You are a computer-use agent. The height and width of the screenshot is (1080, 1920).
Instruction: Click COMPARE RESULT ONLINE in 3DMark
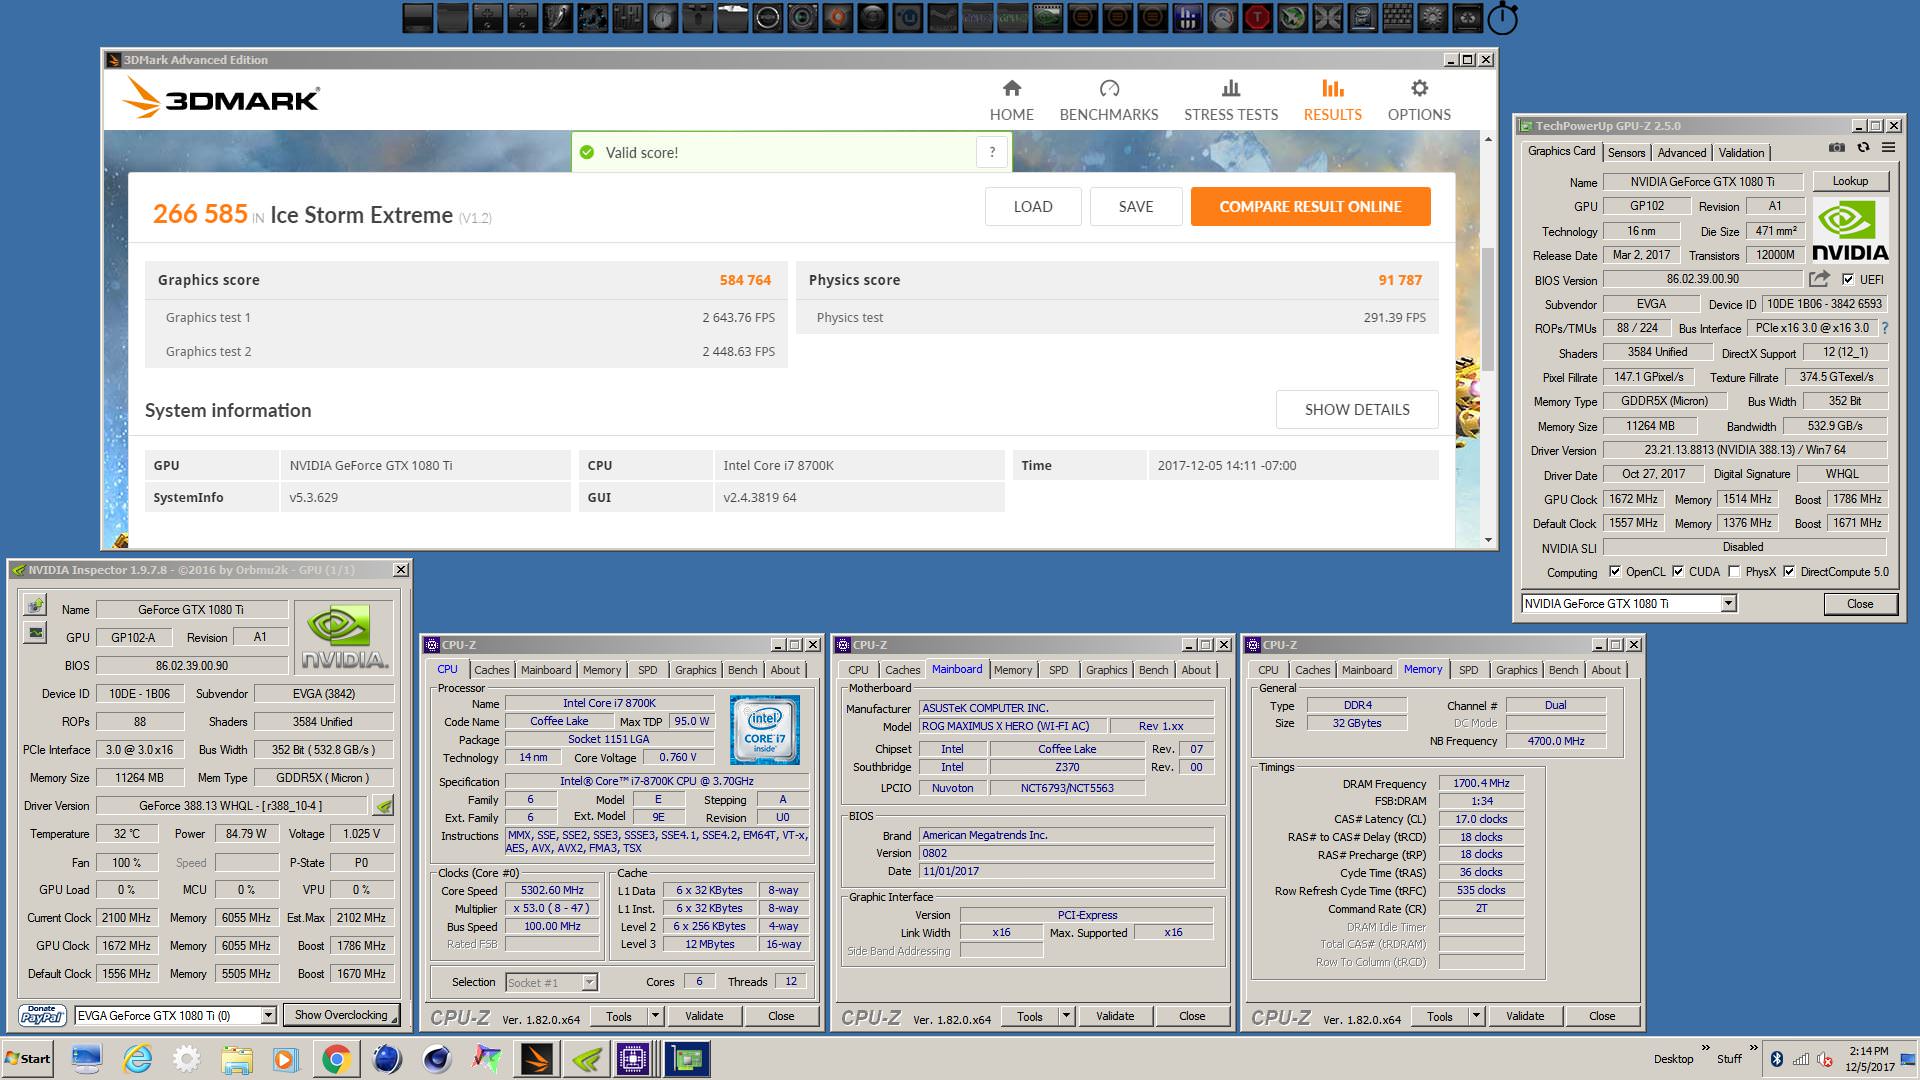pos(1310,206)
